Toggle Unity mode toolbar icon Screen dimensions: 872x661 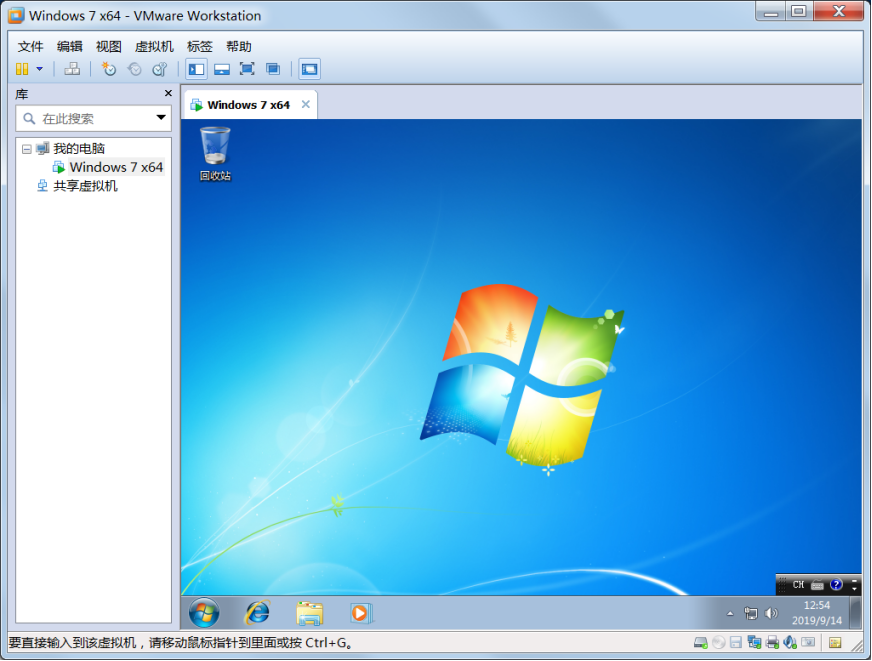[272, 69]
